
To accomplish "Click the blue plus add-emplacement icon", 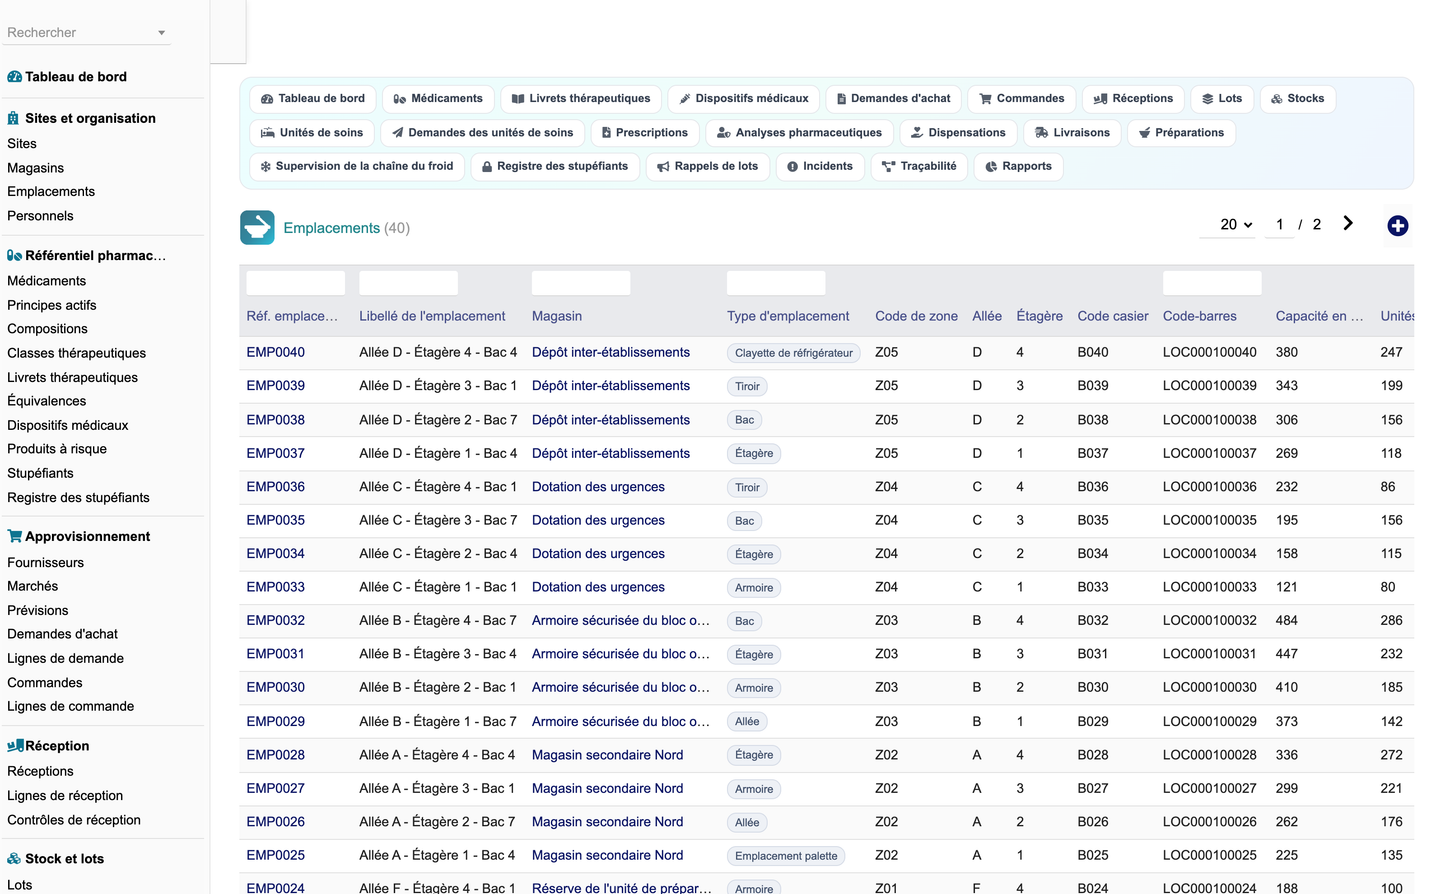I will pyautogui.click(x=1398, y=226).
